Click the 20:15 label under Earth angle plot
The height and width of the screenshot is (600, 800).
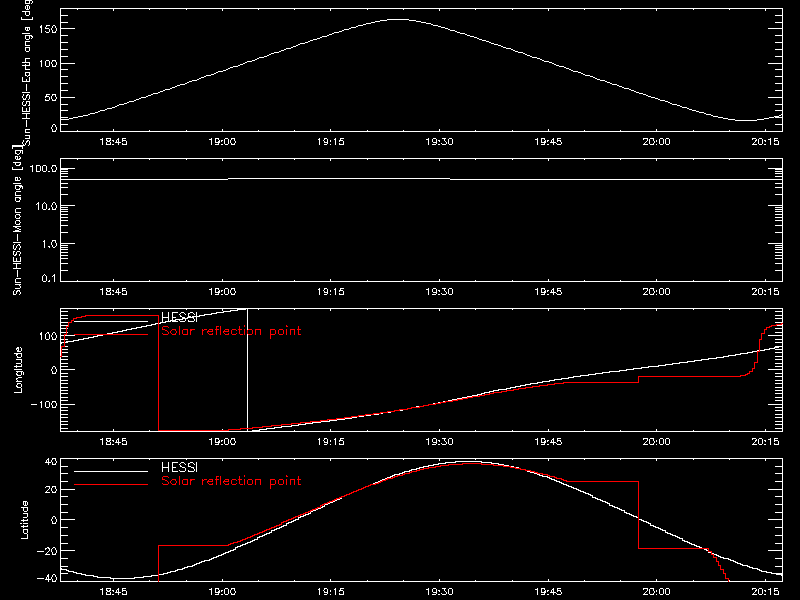click(765, 142)
